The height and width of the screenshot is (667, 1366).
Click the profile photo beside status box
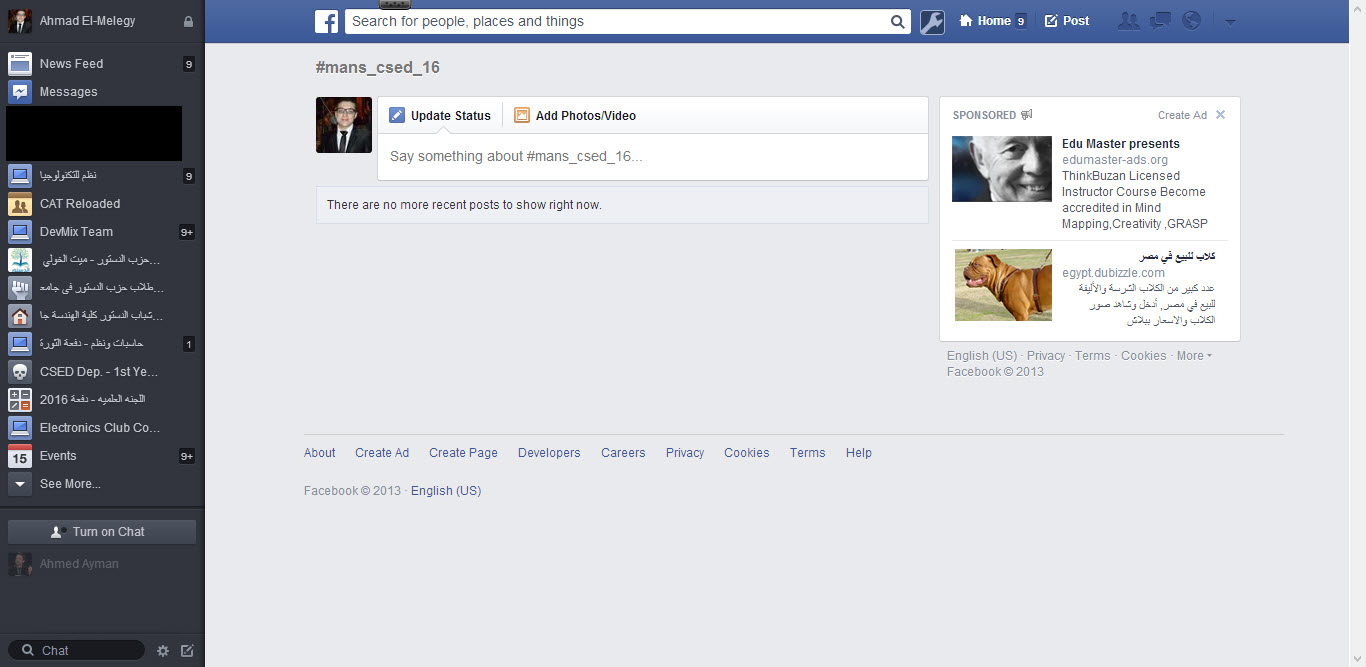pyautogui.click(x=344, y=125)
